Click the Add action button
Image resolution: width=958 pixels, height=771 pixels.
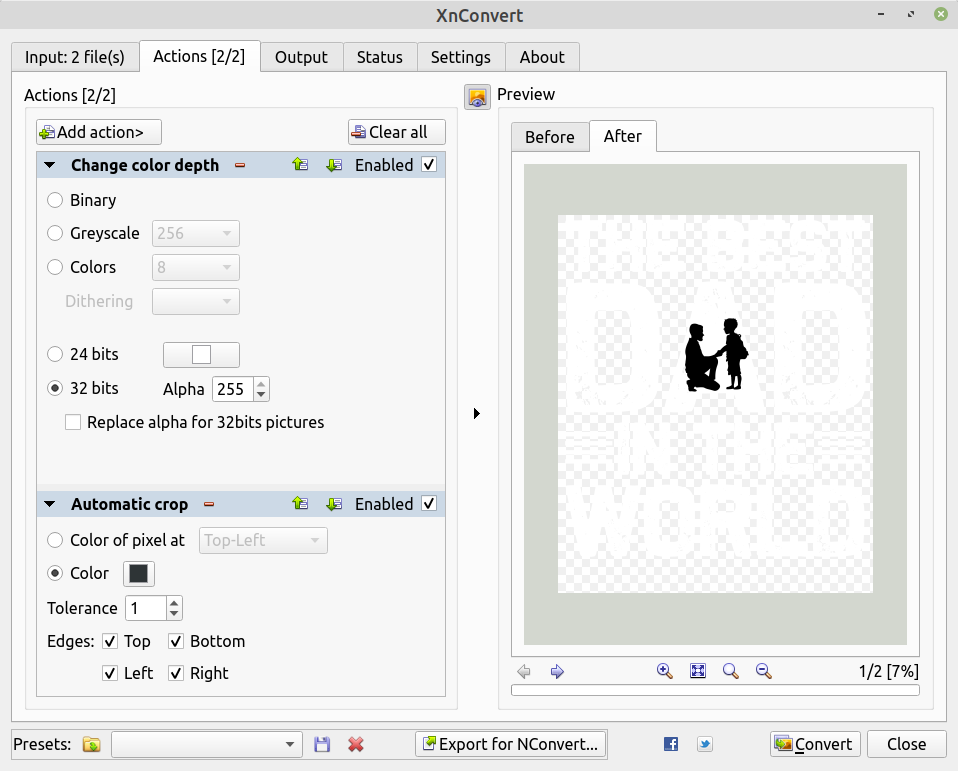click(x=99, y=132)
